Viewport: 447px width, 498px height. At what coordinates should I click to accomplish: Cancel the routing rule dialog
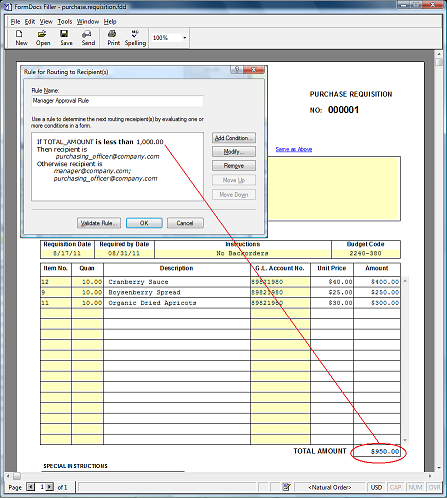[x=185, y=223]
